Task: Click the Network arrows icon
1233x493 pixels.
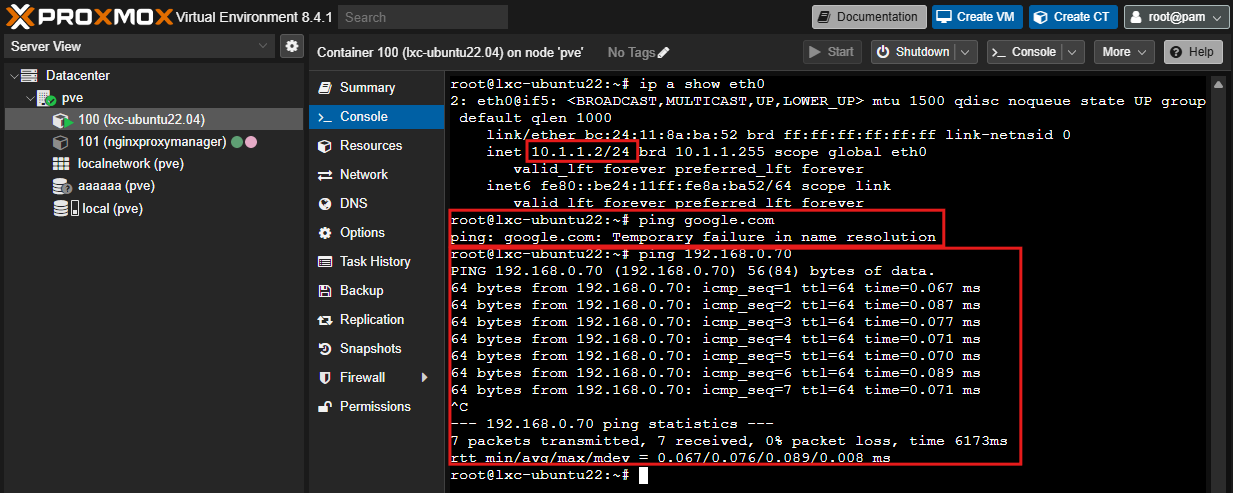Action: coord(324,175)
